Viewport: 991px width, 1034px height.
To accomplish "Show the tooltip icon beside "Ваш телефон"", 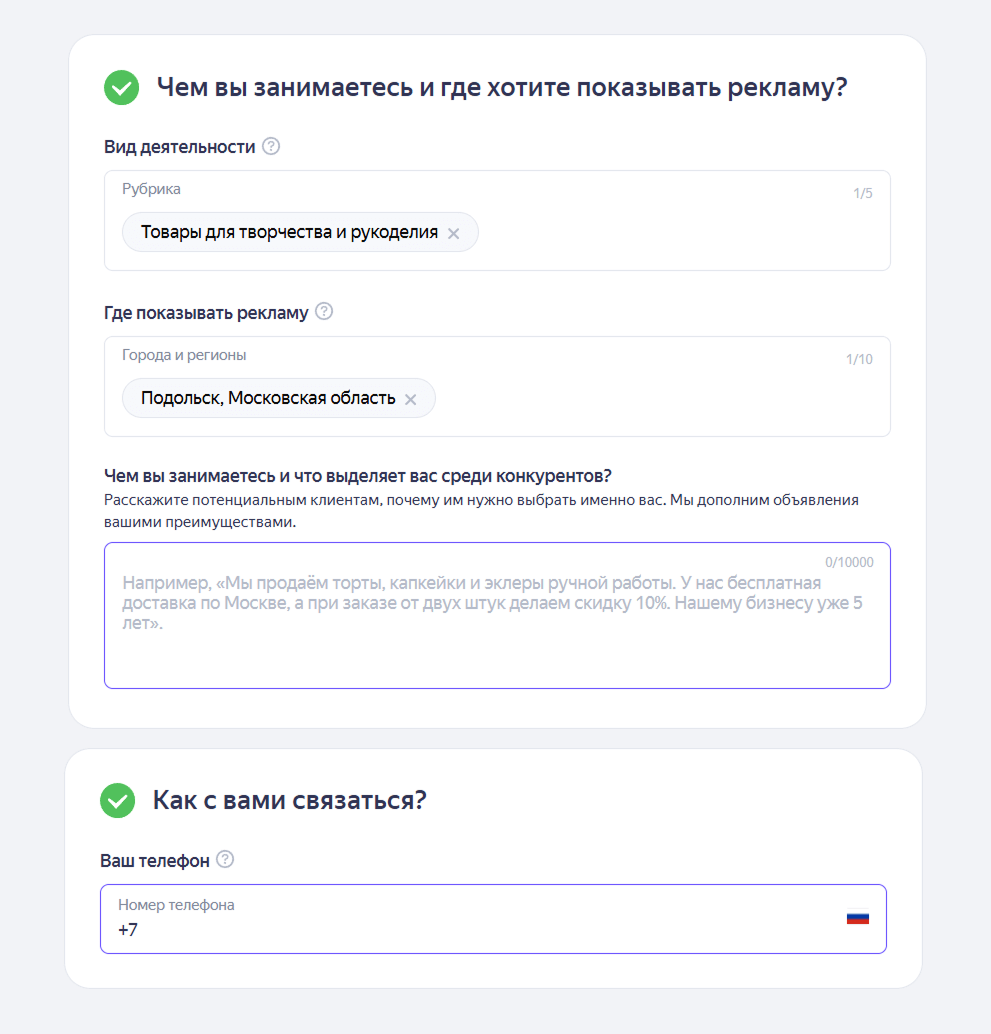I will pos(225,860).
